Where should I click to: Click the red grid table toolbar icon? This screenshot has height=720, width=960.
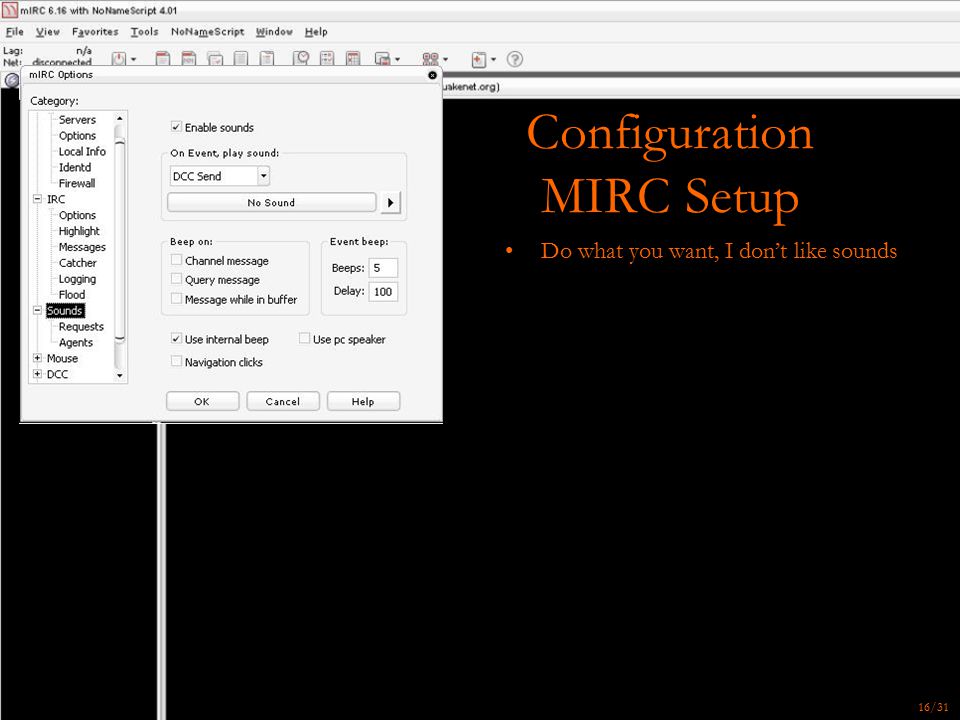[x=353, y=59]
